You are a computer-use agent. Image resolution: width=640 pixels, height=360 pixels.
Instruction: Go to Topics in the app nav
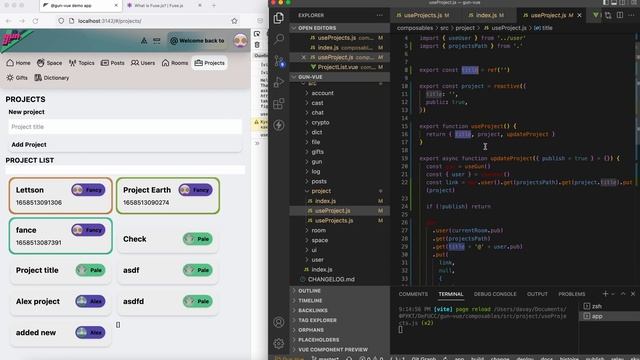pos(82,63)
